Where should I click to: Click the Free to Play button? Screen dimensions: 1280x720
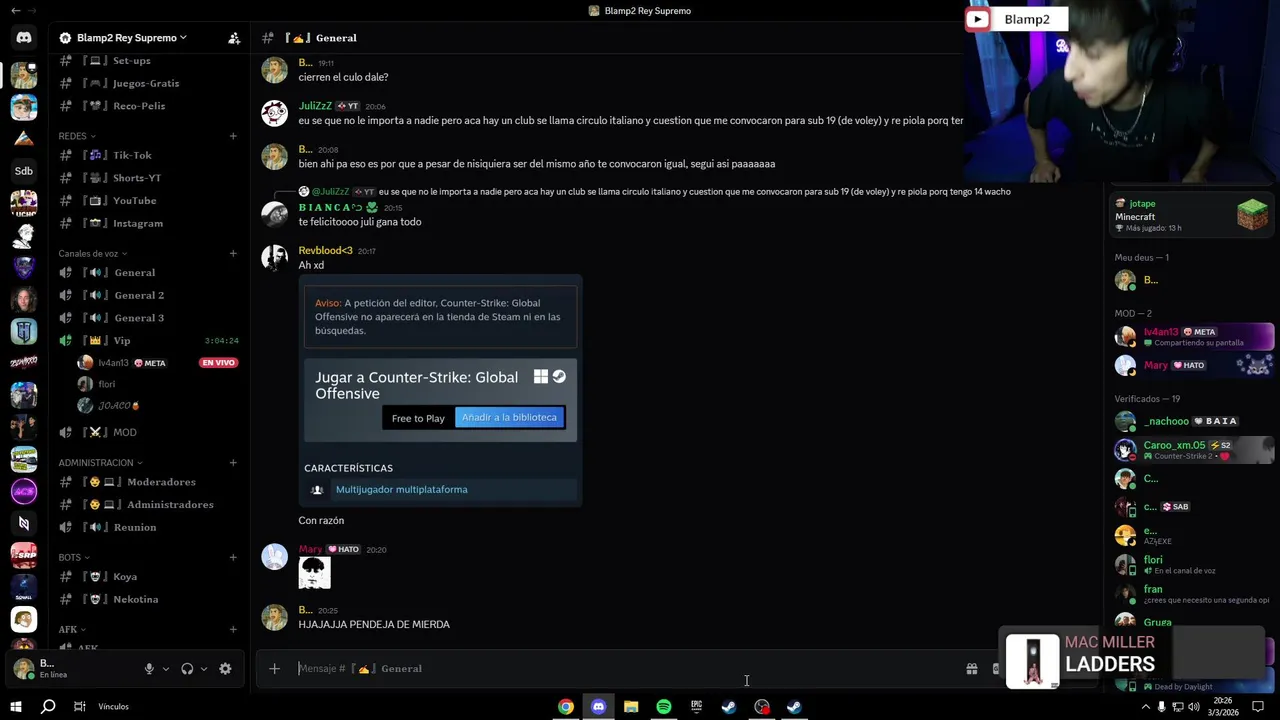pyautogui.click(x=418, y=418)
